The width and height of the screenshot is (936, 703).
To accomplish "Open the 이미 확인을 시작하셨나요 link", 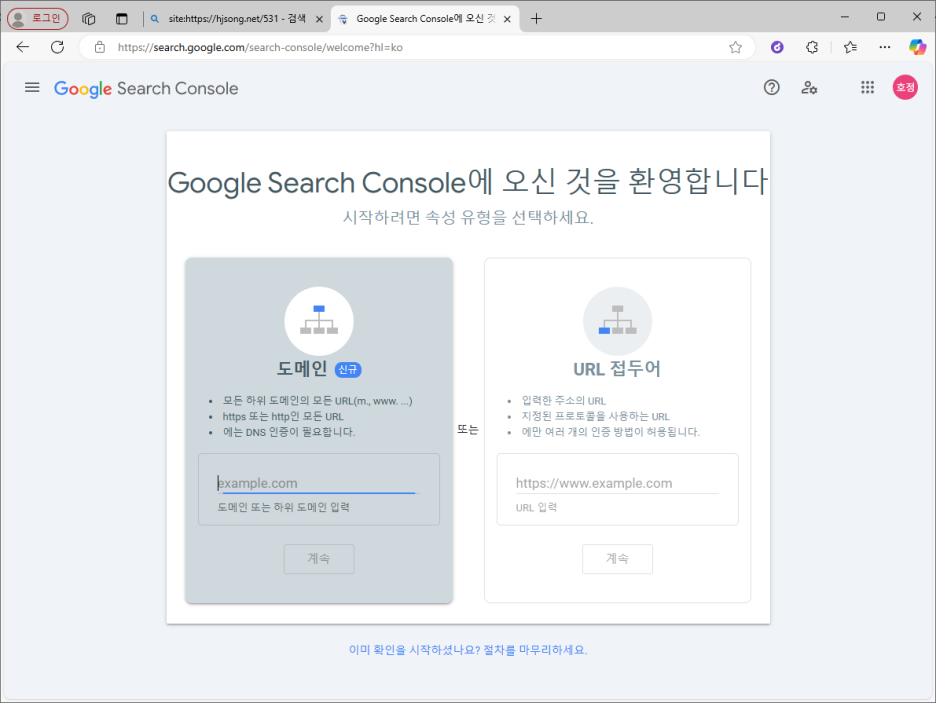I will coord(468,650).
